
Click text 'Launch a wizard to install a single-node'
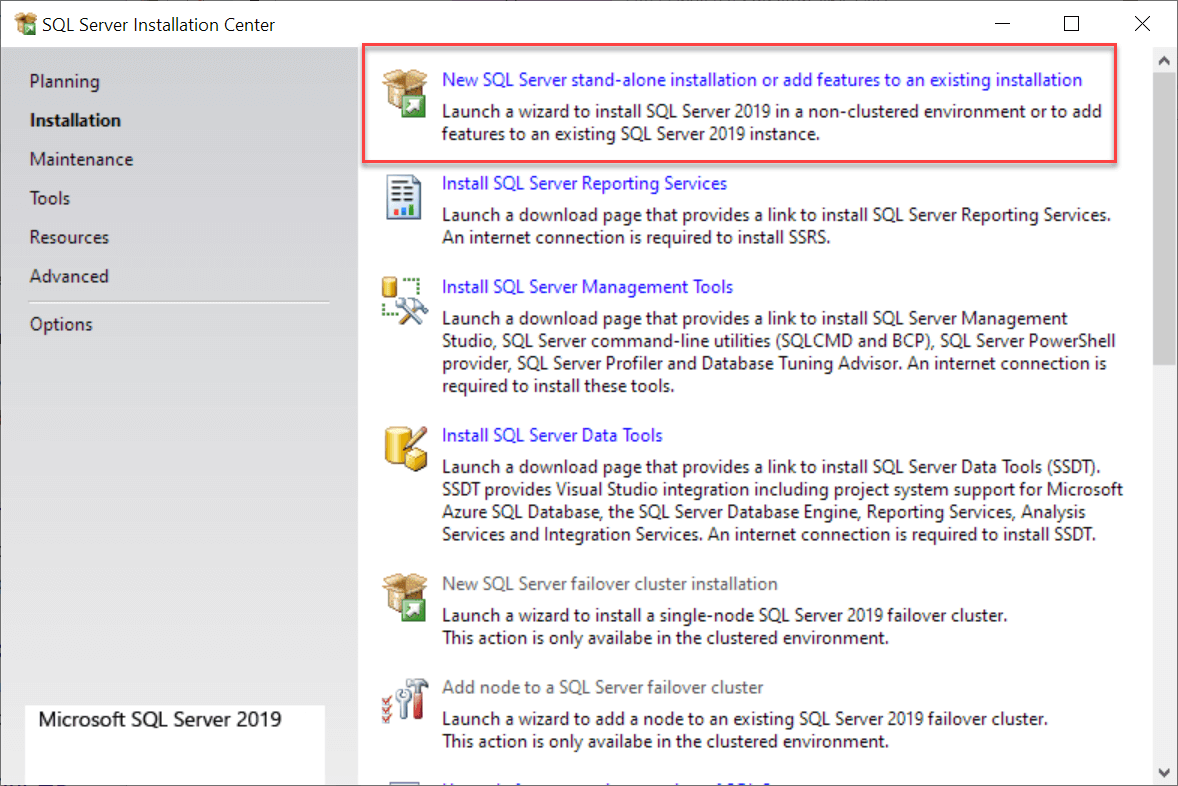click(x=598, y=615)
